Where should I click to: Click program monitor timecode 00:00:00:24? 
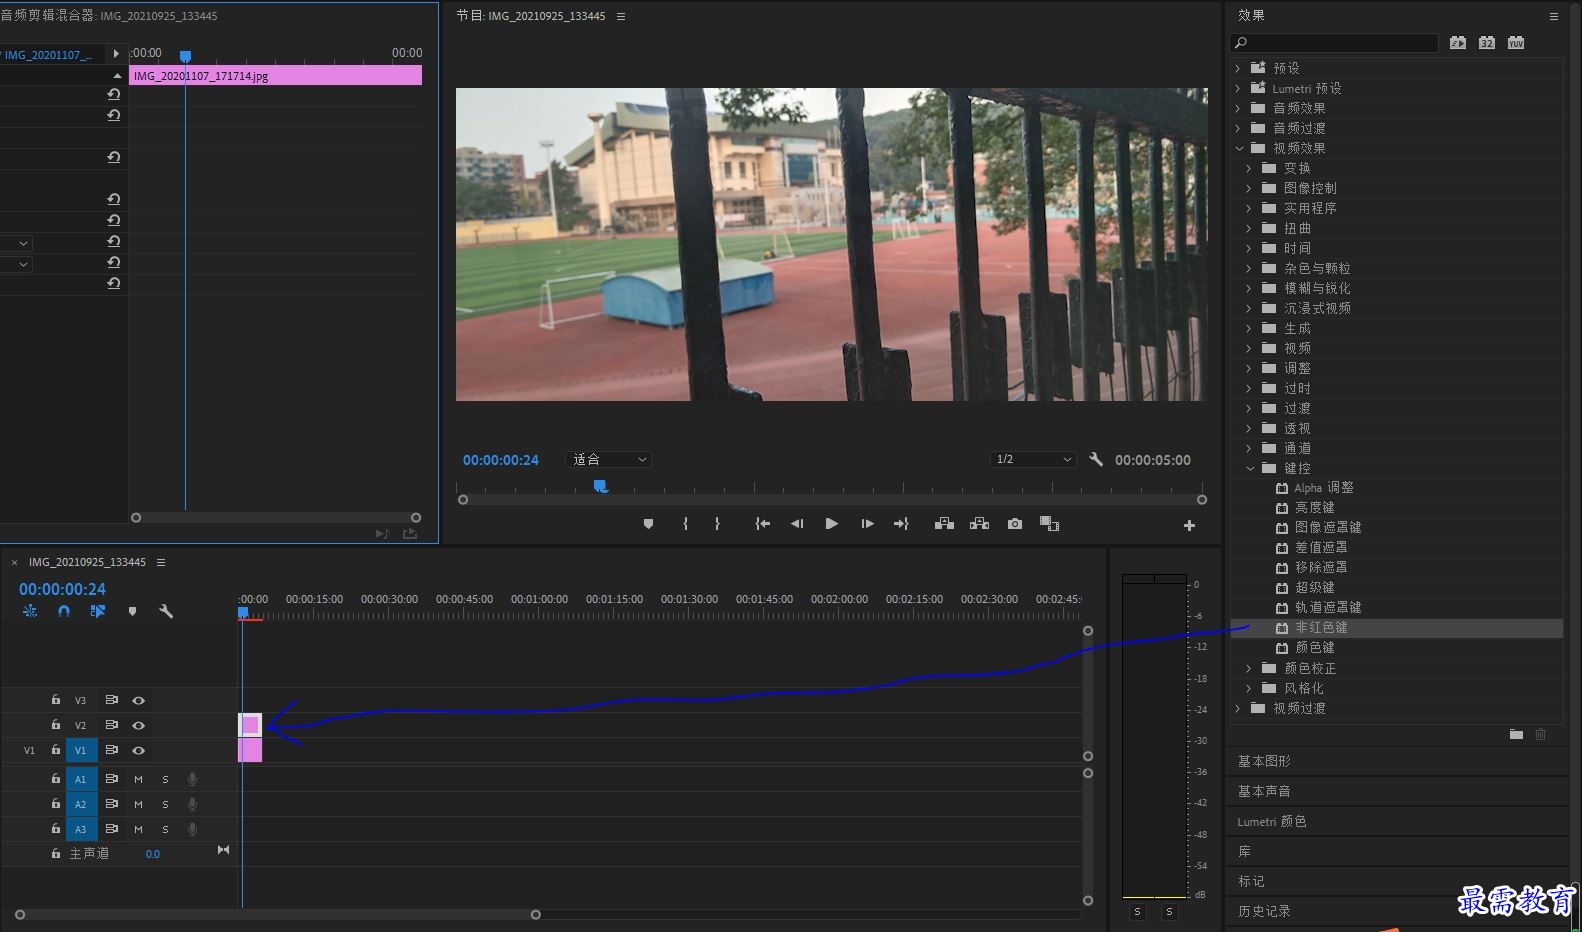pyautogui.click(x=501, y=460)
